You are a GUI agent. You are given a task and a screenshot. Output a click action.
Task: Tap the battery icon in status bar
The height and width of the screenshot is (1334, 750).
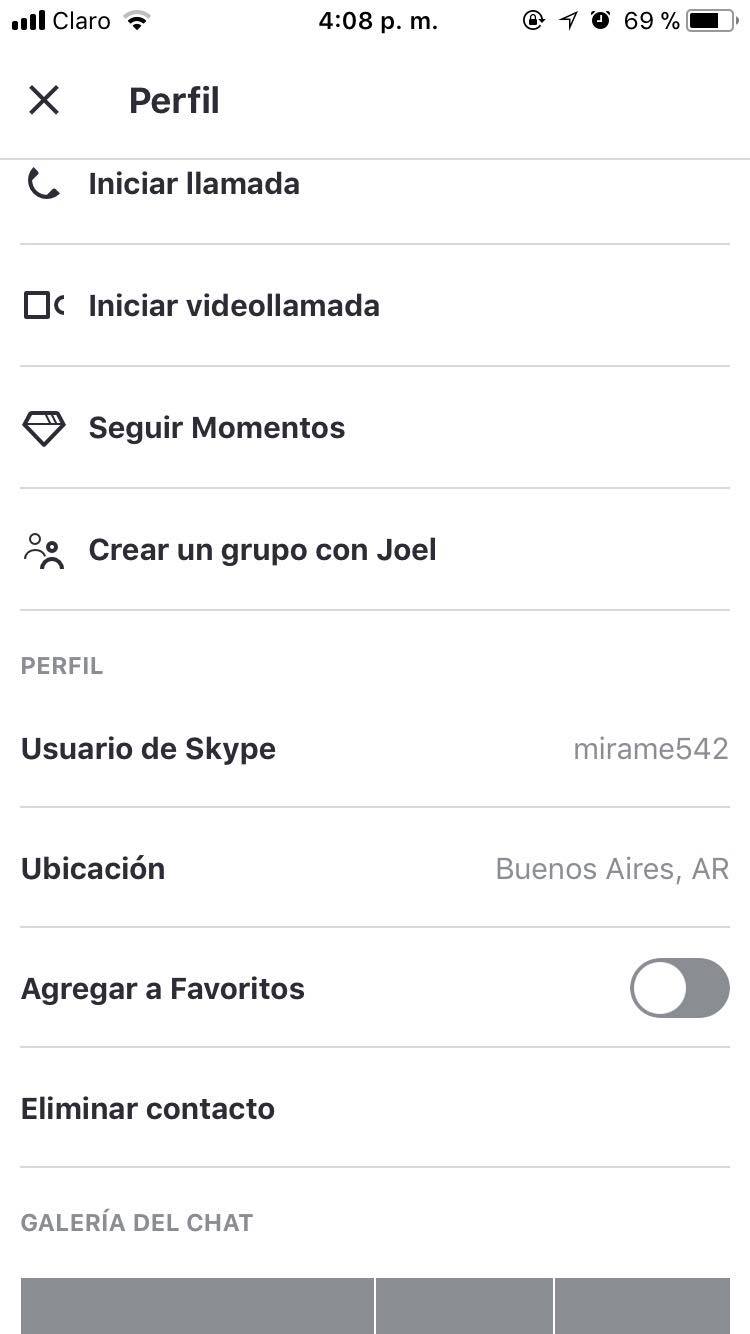[713, 21]
